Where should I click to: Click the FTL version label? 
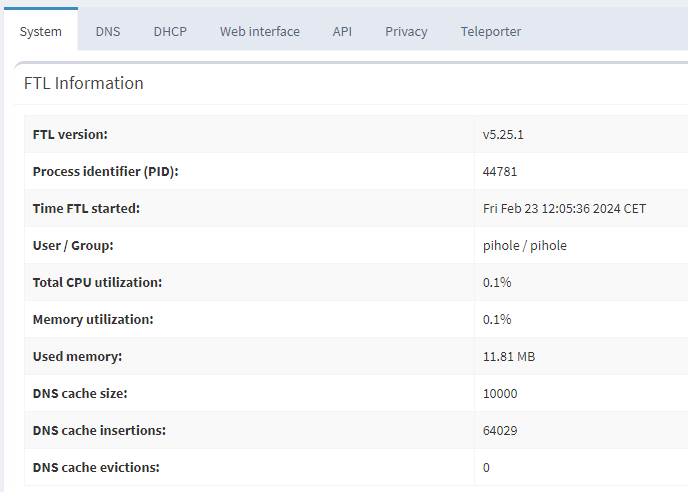point(70,134)
